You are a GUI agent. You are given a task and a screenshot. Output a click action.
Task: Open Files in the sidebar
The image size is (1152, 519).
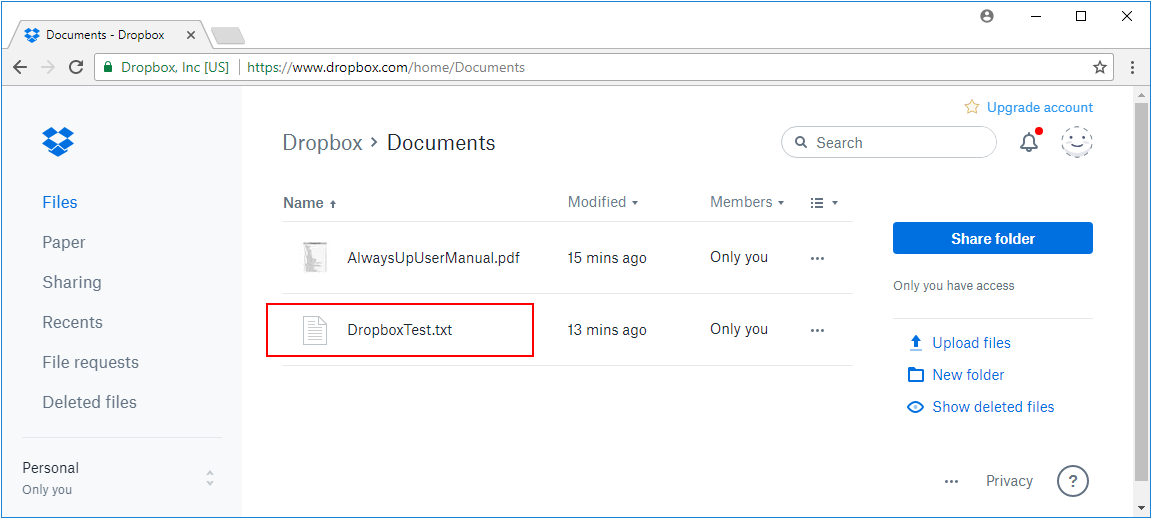(60, 202)
